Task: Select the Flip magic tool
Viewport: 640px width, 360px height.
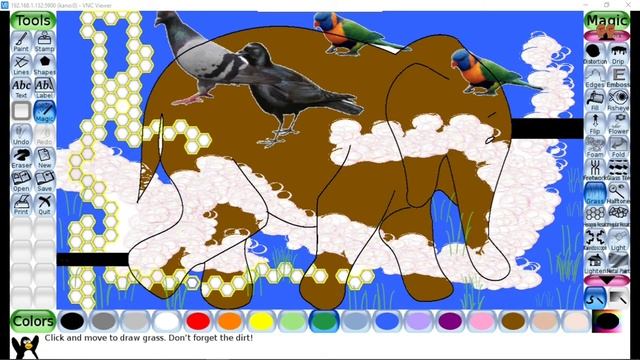Action: 595,124
